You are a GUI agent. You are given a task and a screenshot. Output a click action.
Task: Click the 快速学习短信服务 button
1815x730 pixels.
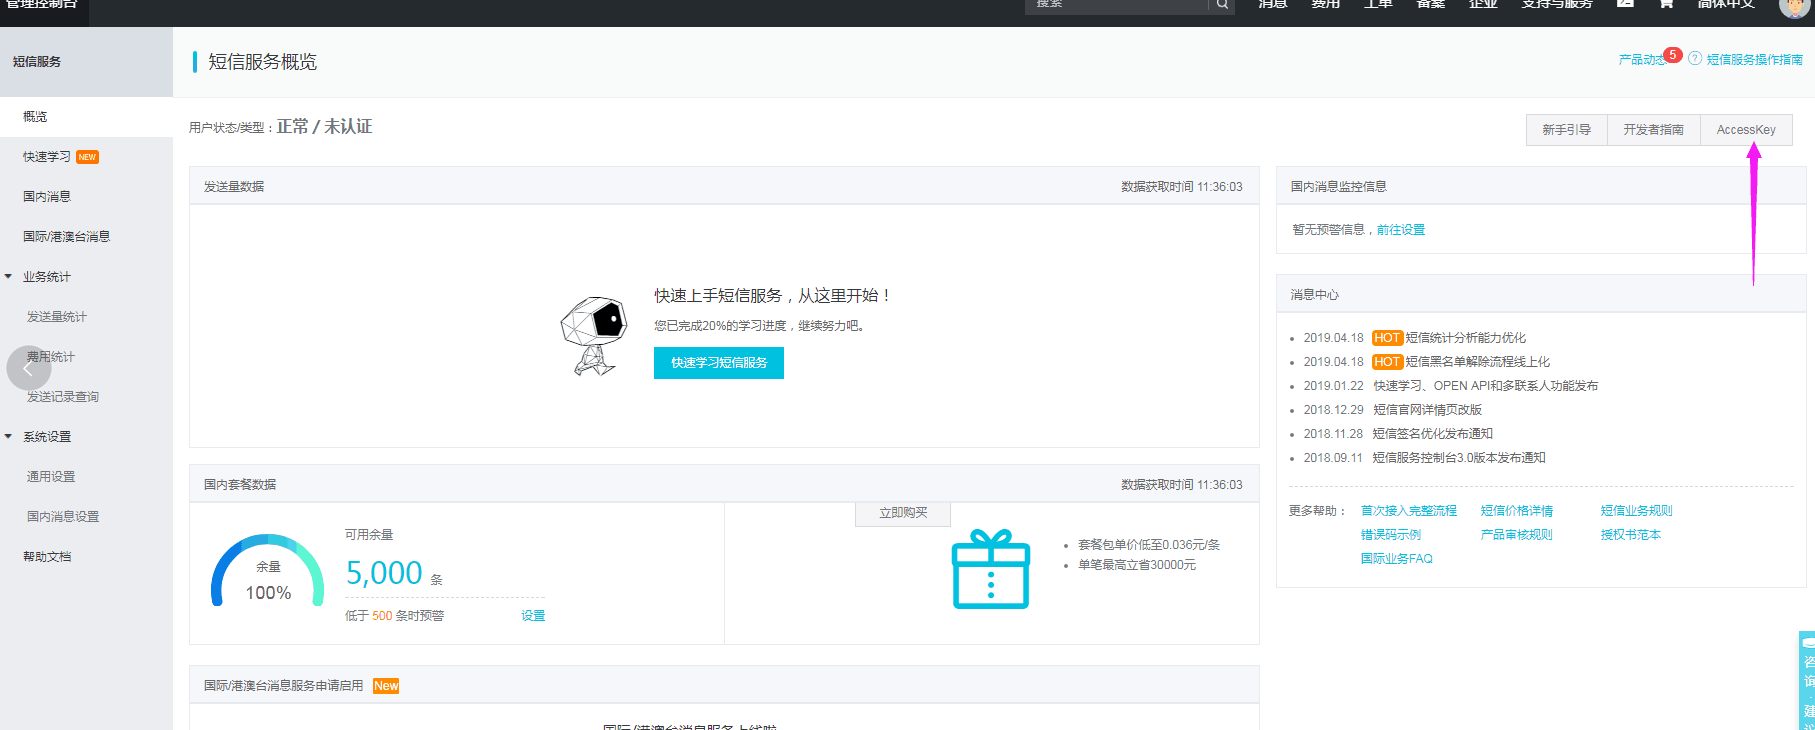click(x=718, y=363)
